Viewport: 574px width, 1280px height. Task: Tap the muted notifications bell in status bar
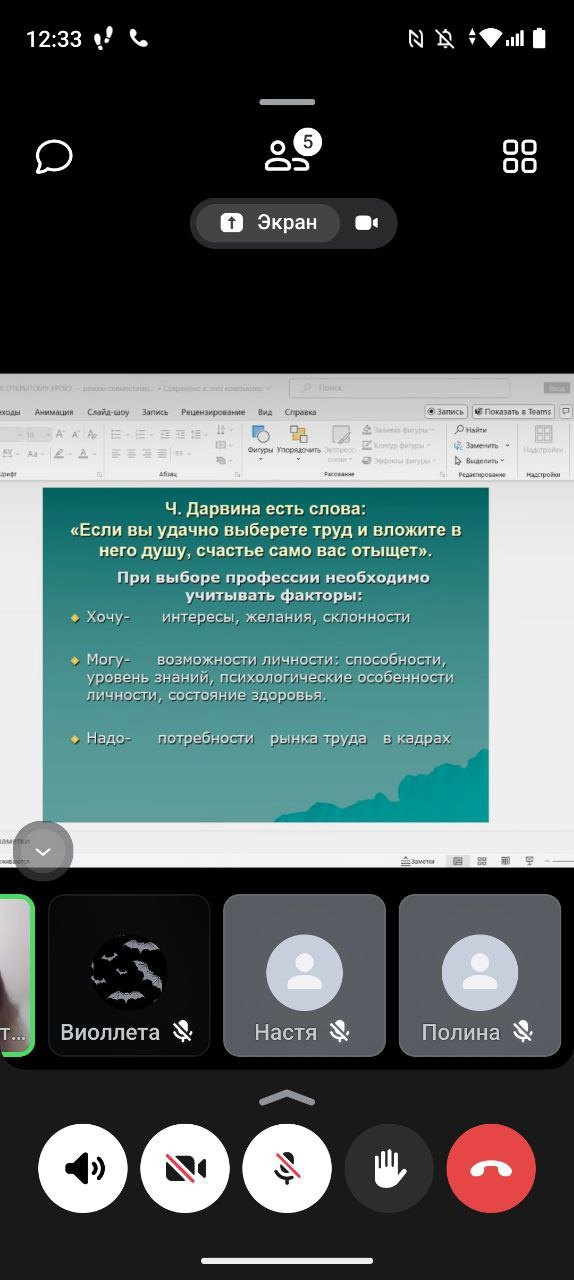click(446, 38)
